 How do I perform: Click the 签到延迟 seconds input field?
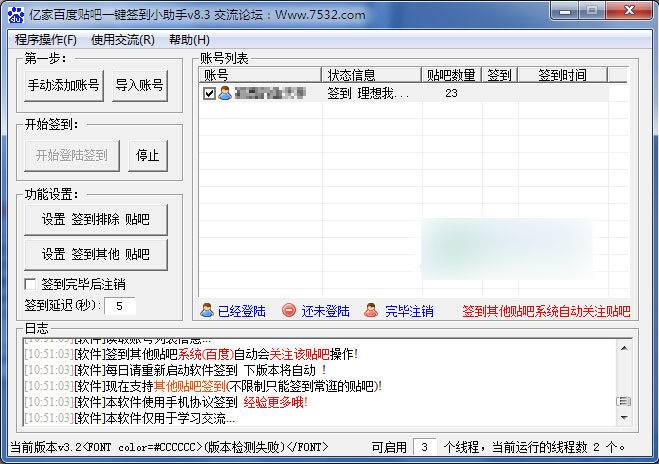(119, 305)
